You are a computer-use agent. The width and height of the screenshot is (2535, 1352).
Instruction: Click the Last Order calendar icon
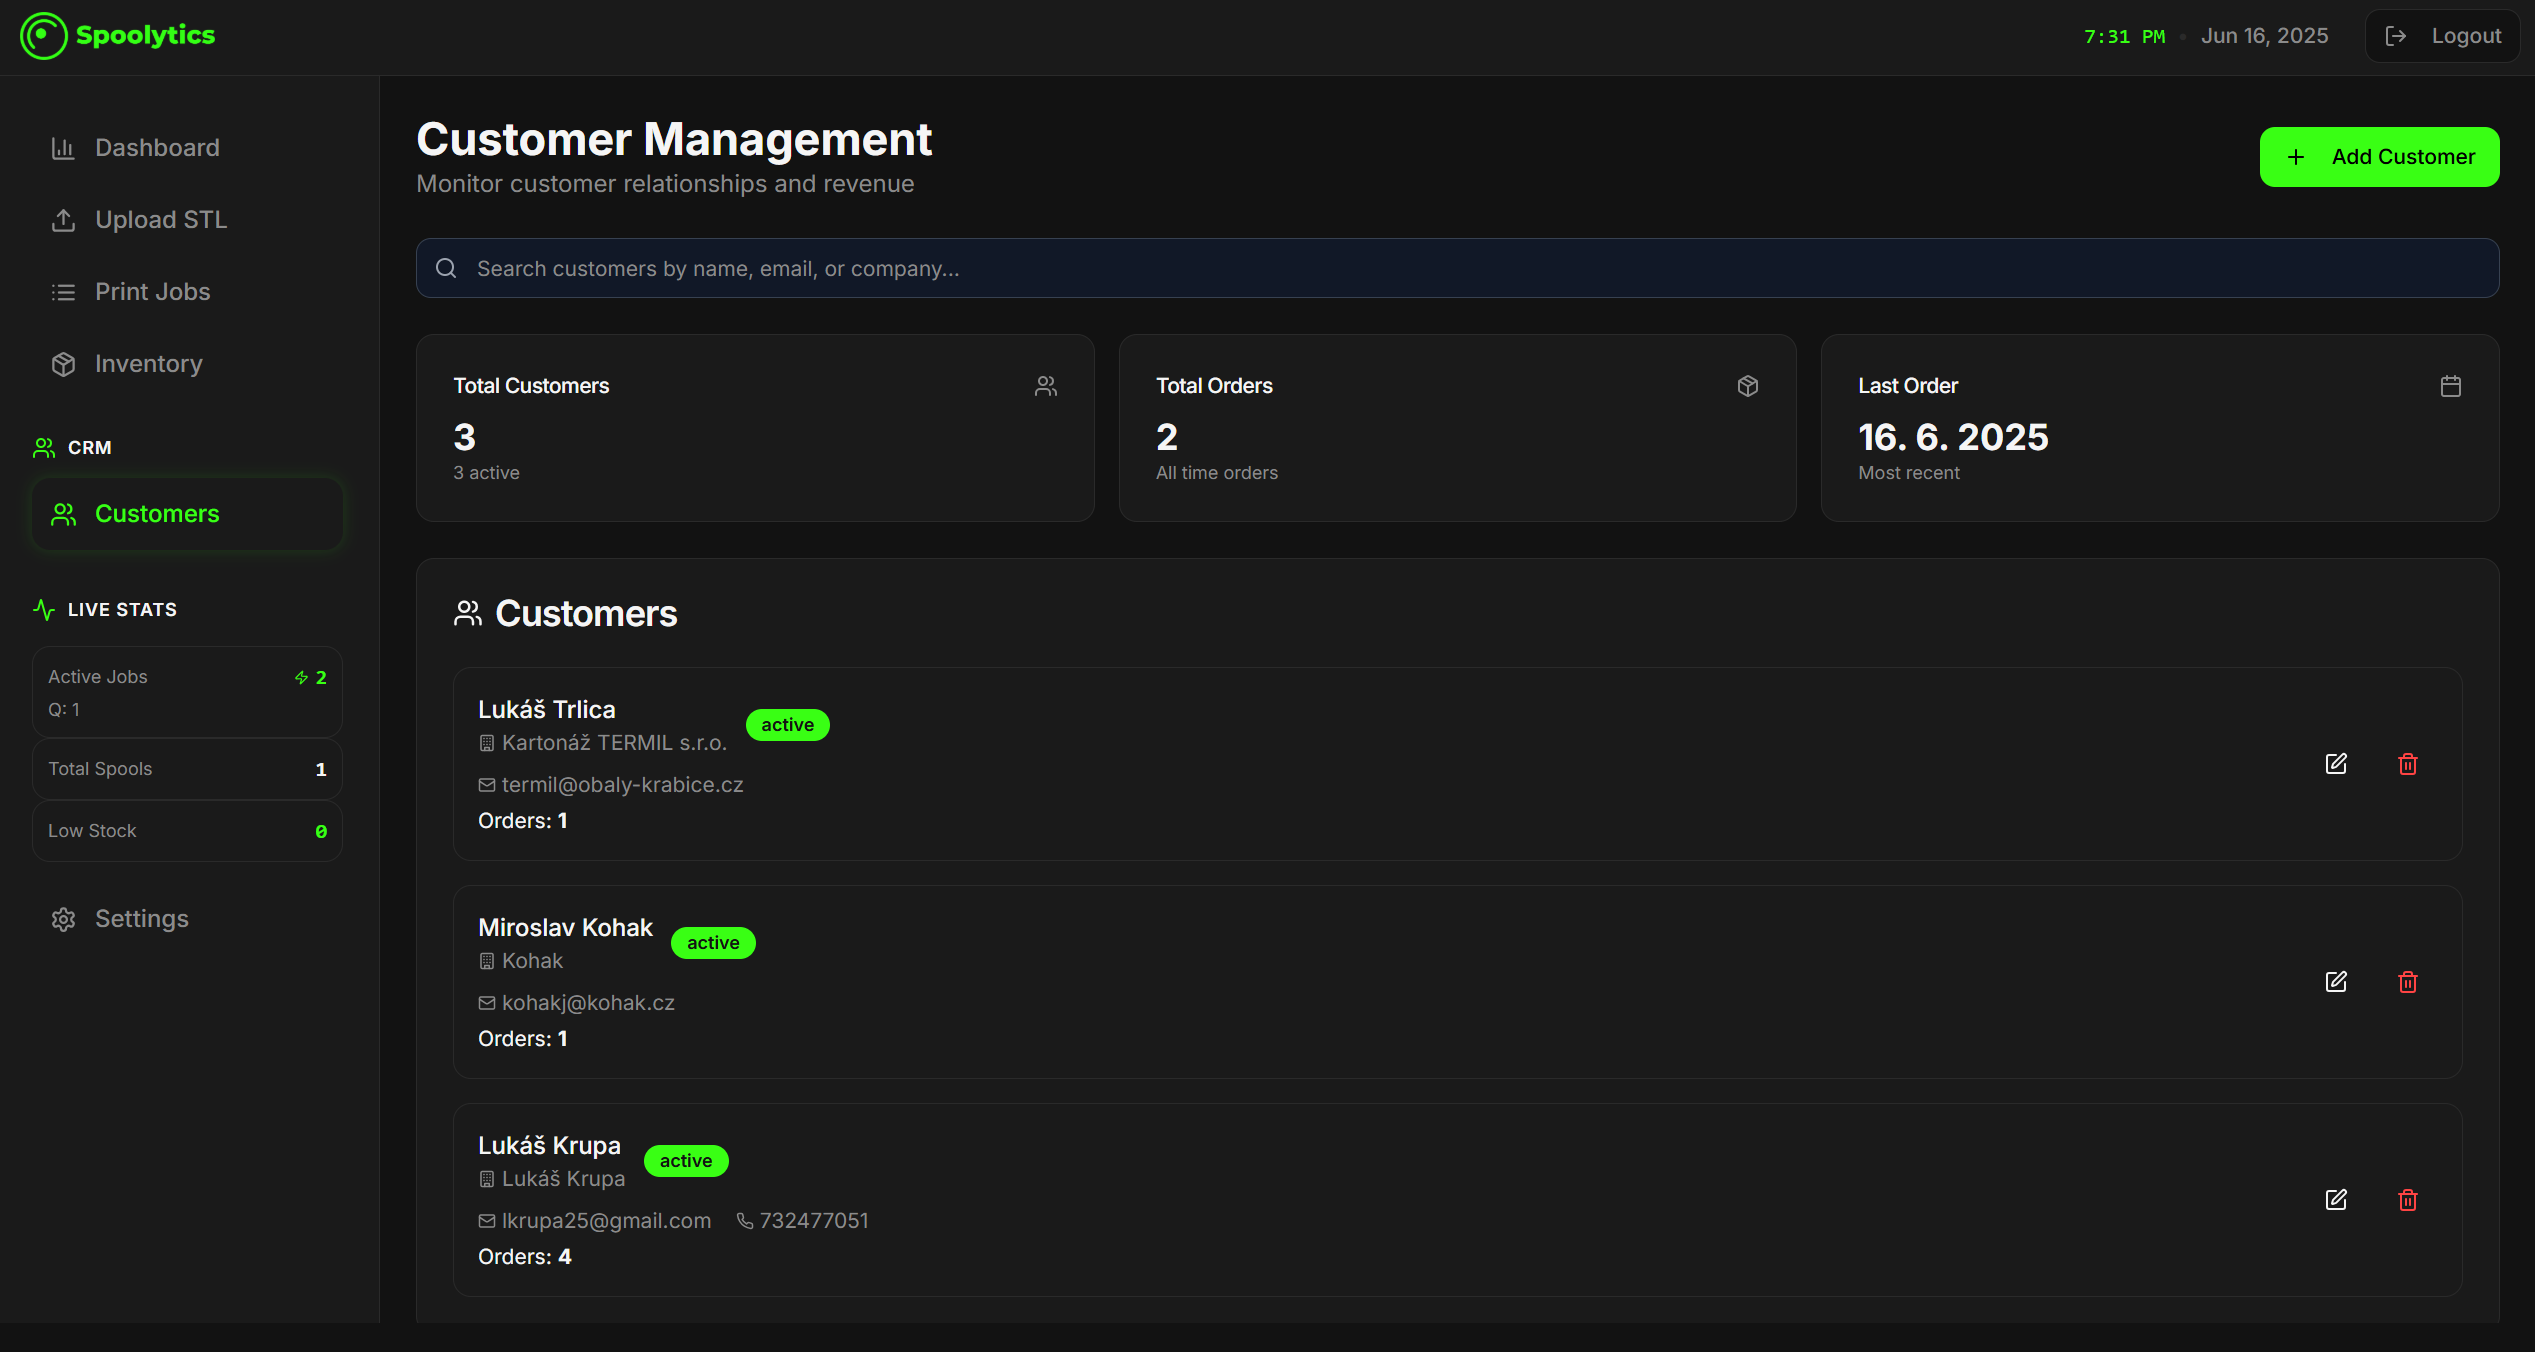pyautogui.click(x=2451, y=386)
